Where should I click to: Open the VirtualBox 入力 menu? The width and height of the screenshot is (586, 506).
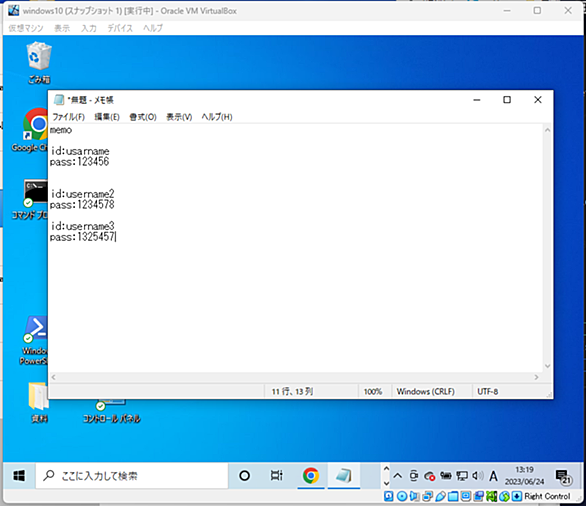click(89, 28)
